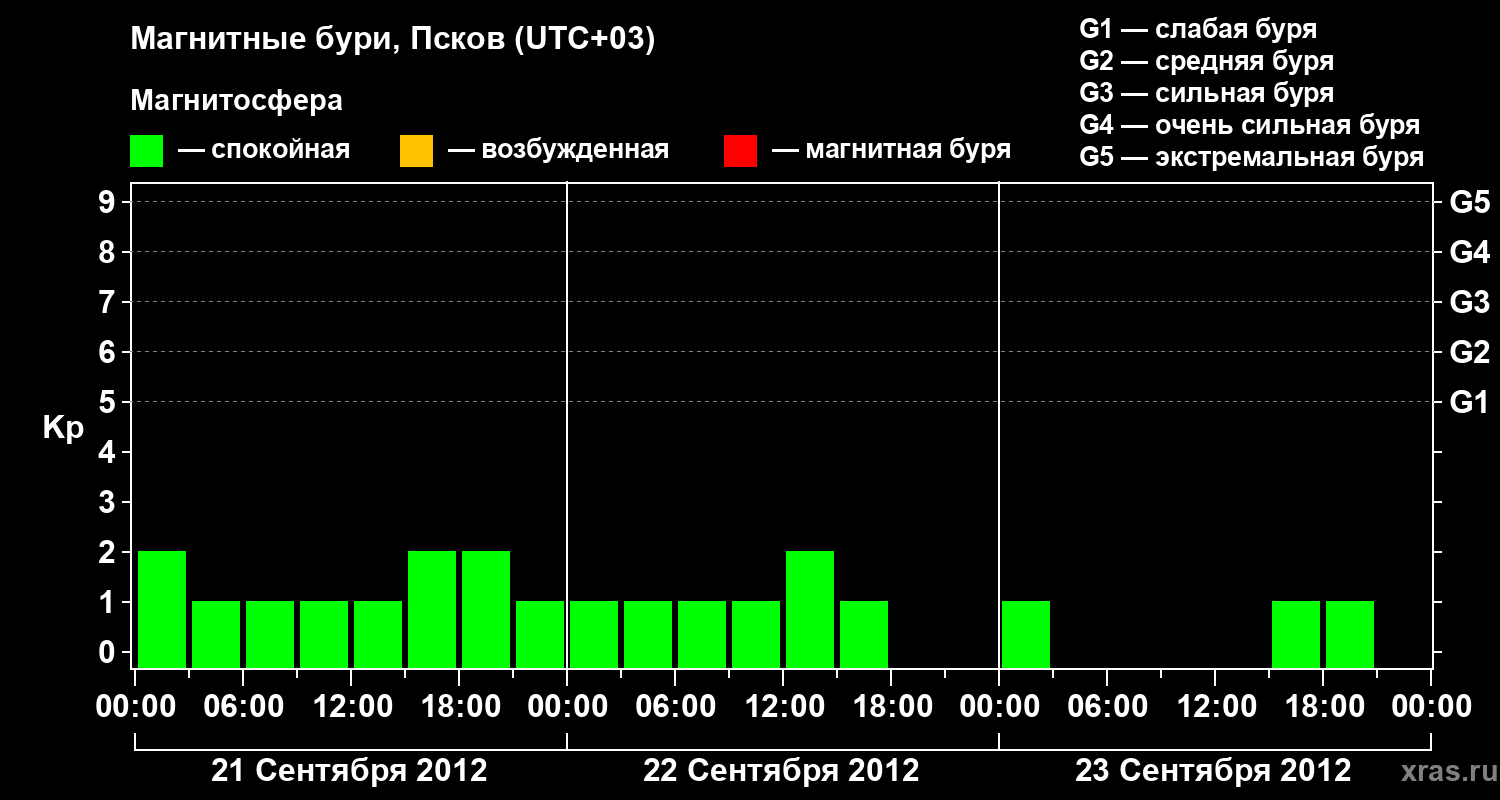The height and width of the screenshot is (800, 1500).
Task: Click the '— спокойная' legend label
Action: click(x=264, y=150)
